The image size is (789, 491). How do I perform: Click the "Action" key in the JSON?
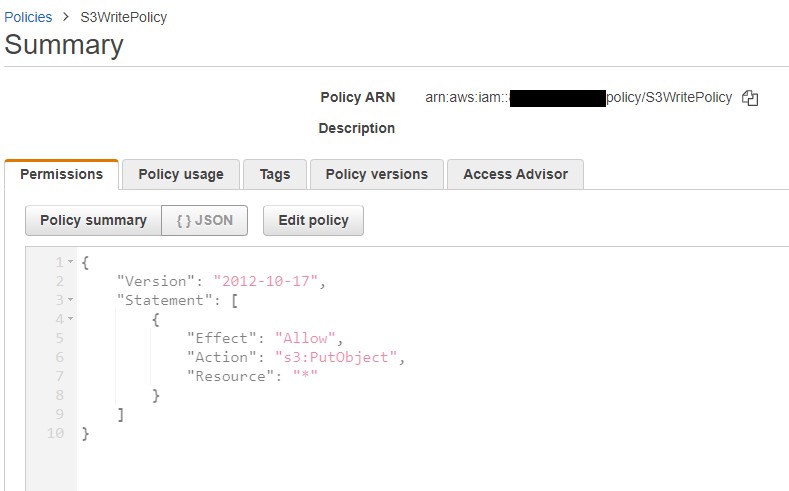(x=221, y=357)
